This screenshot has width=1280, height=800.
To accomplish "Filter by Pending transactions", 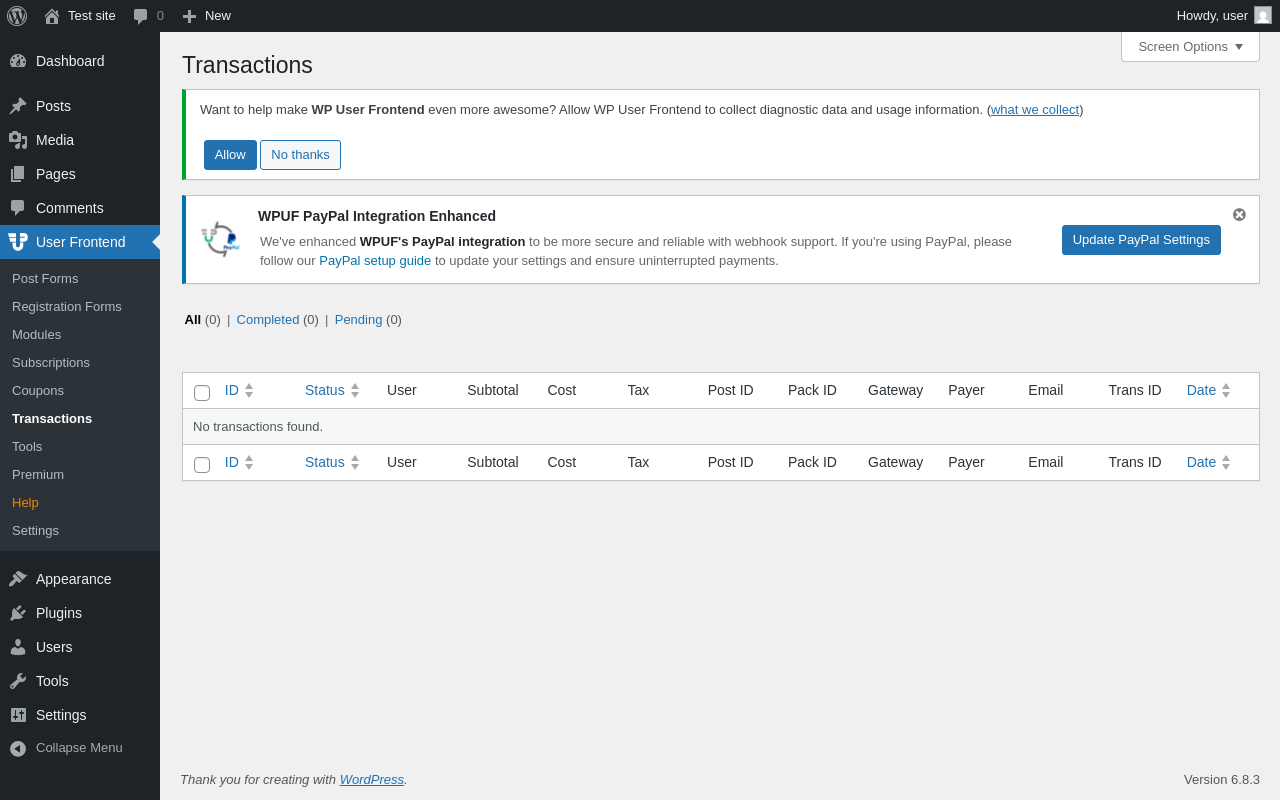I will point(358,320).
